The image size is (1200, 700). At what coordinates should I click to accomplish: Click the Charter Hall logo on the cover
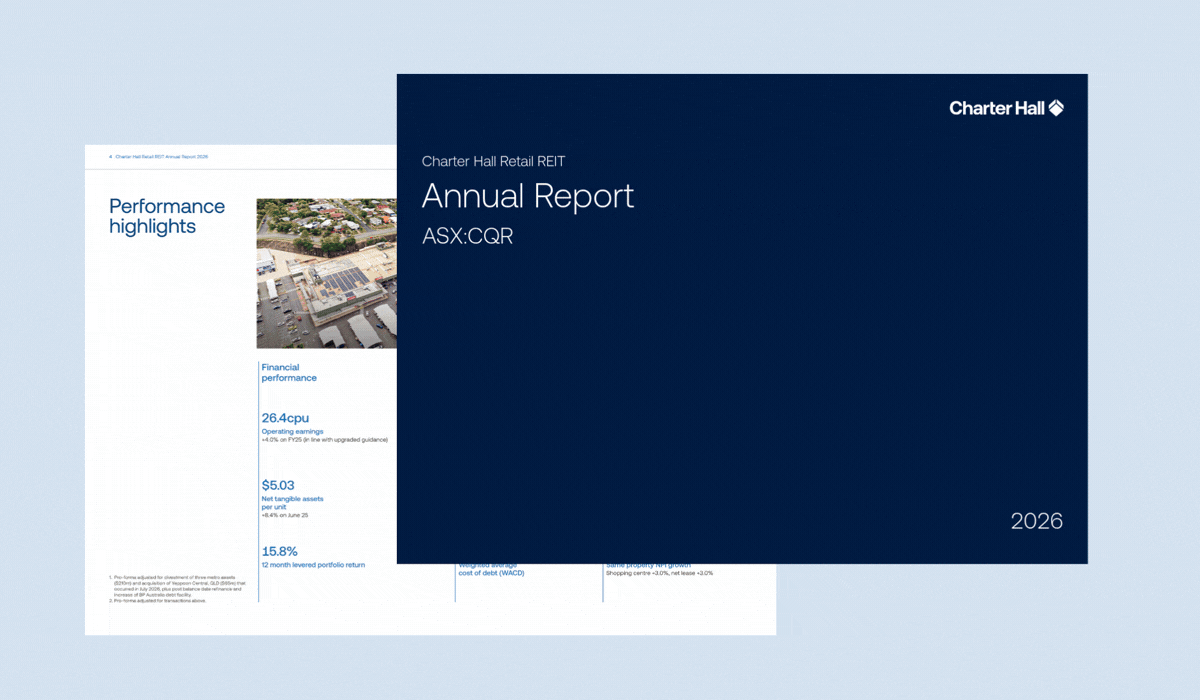[1006, 108]
